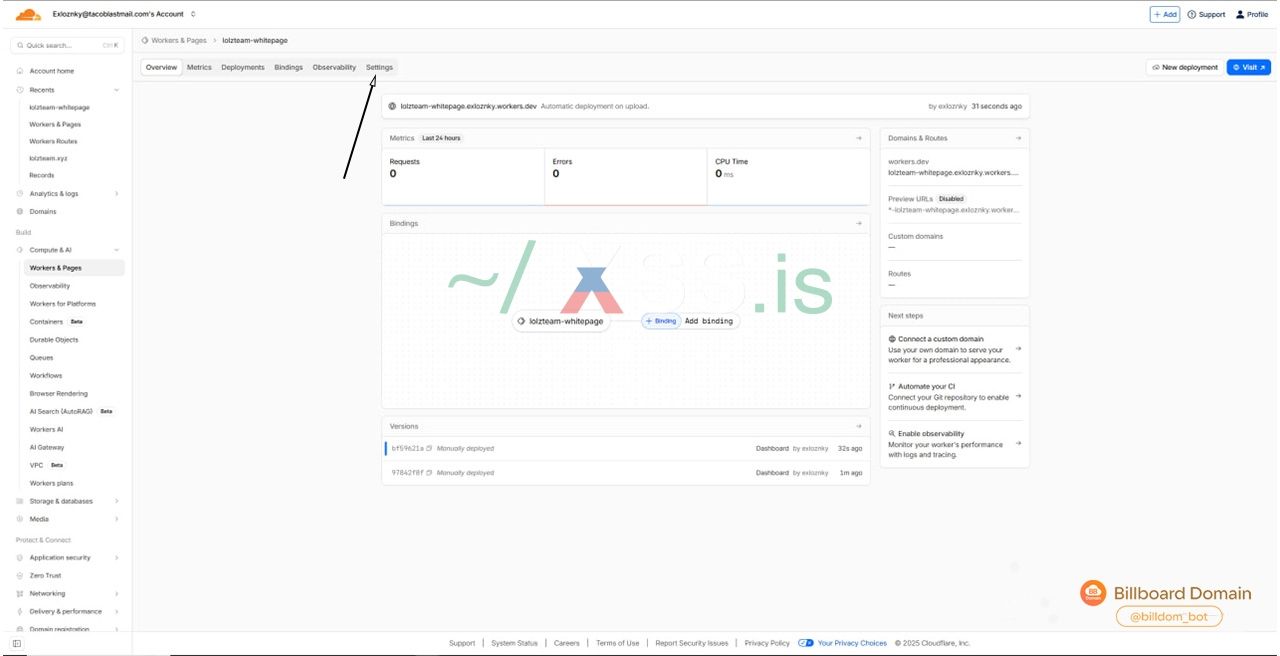This screenshot has width=1280, height=656.
Task: Open Records in Recents
Action: point(42,175)
